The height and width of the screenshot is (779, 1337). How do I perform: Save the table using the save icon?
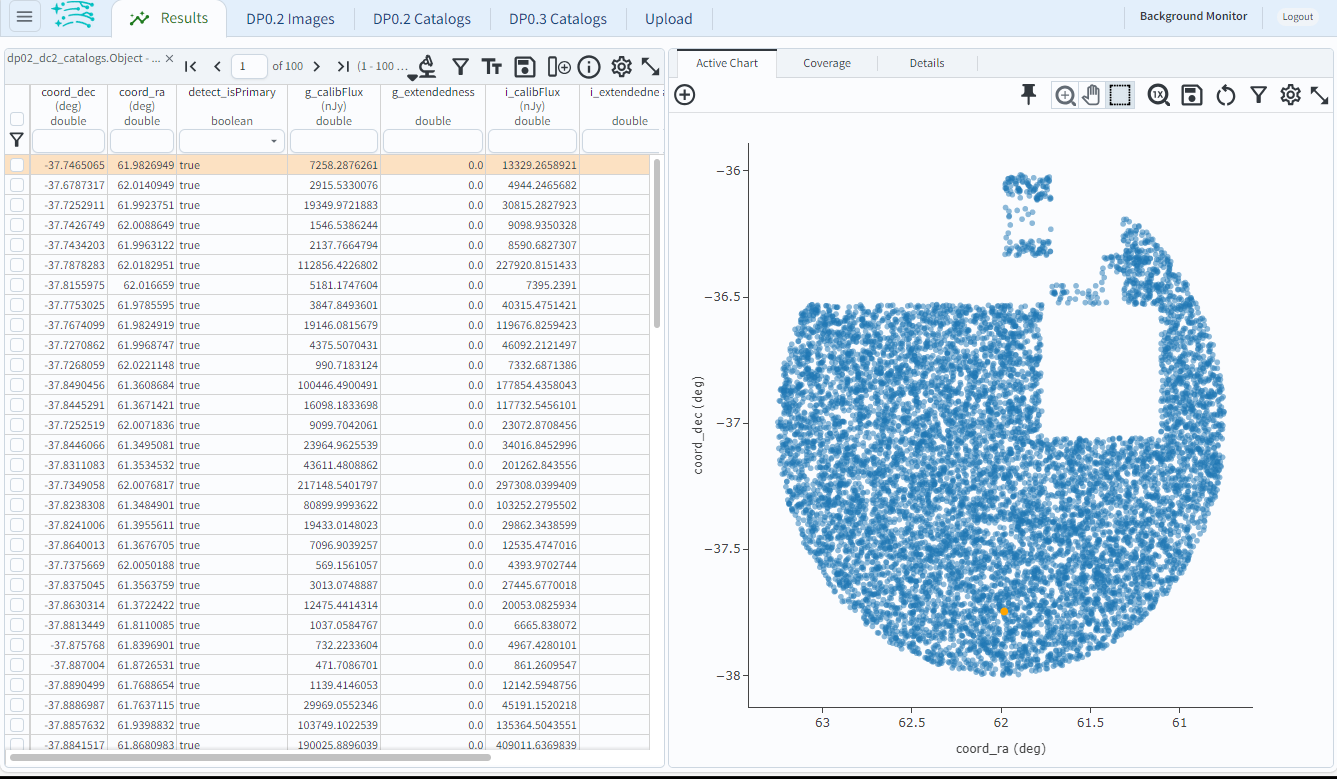click(x=524, y=66)
